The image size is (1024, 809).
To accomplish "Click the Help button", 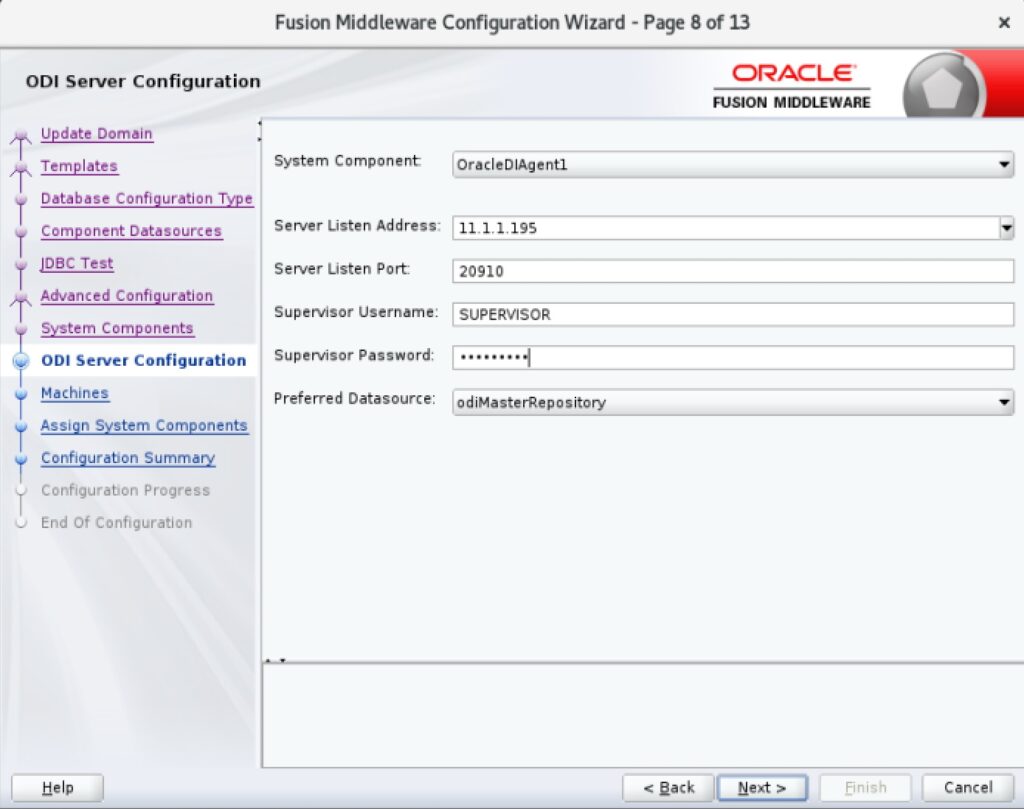I will [57, 787].
